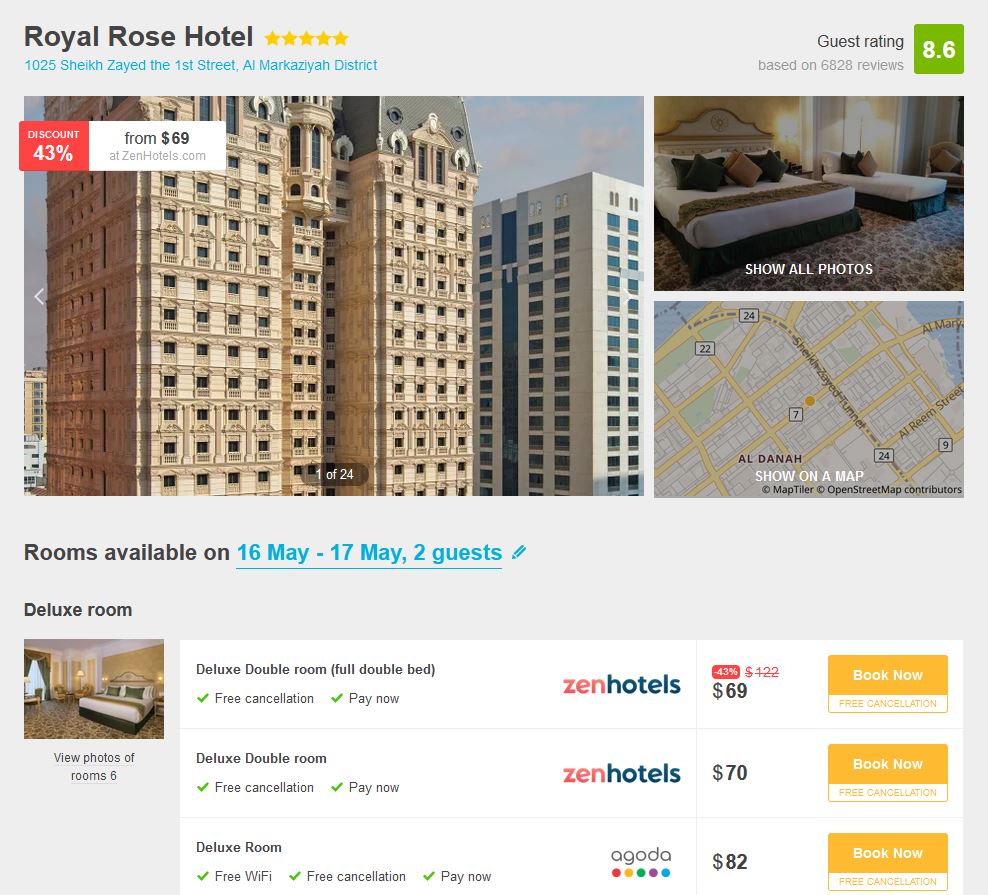Show all photos of the hotel
Screen dimensions: 988x895
point(808,269)
